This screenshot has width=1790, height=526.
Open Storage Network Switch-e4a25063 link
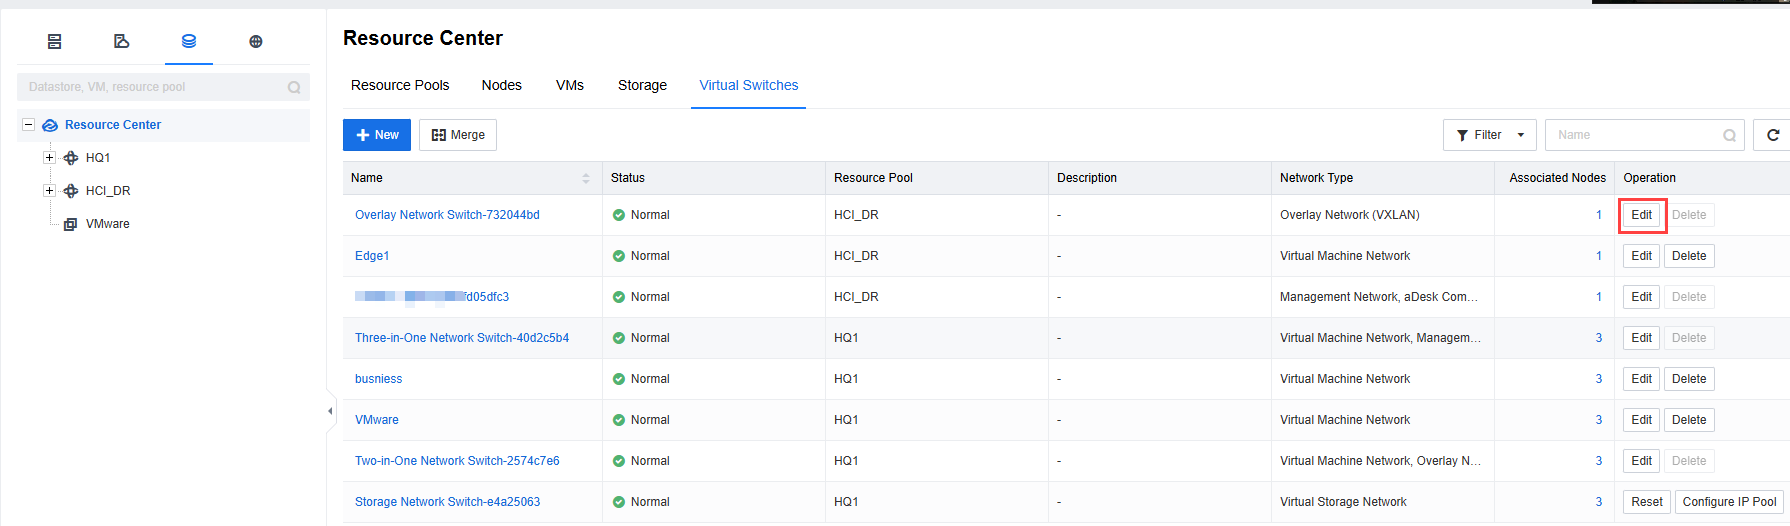click(447, 502)
